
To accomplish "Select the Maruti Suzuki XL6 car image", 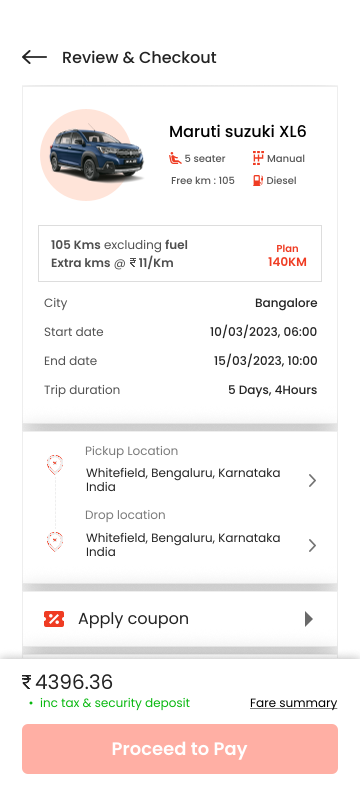I will 92,154.
